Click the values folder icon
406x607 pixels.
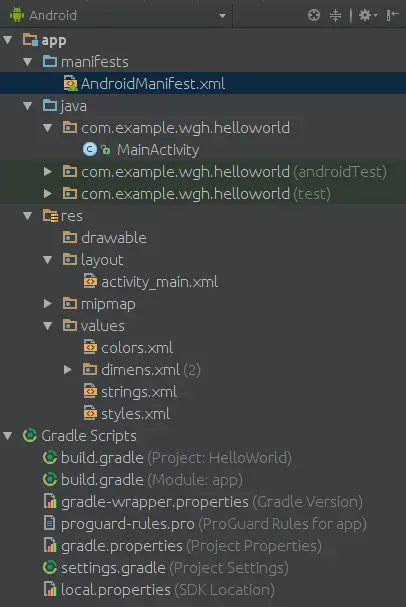click(x=70, y=325)
